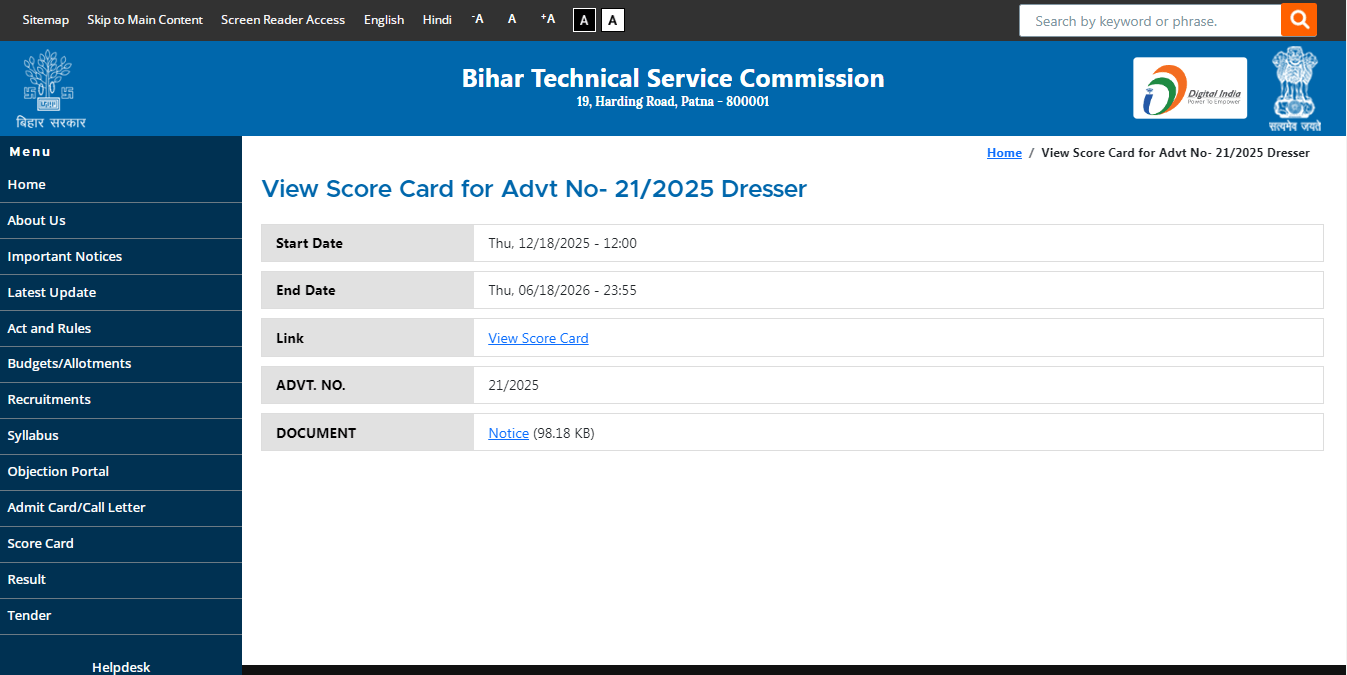Increase text size using the +A control
This screenshot has width=1347, height=675.
pos(547,19)
